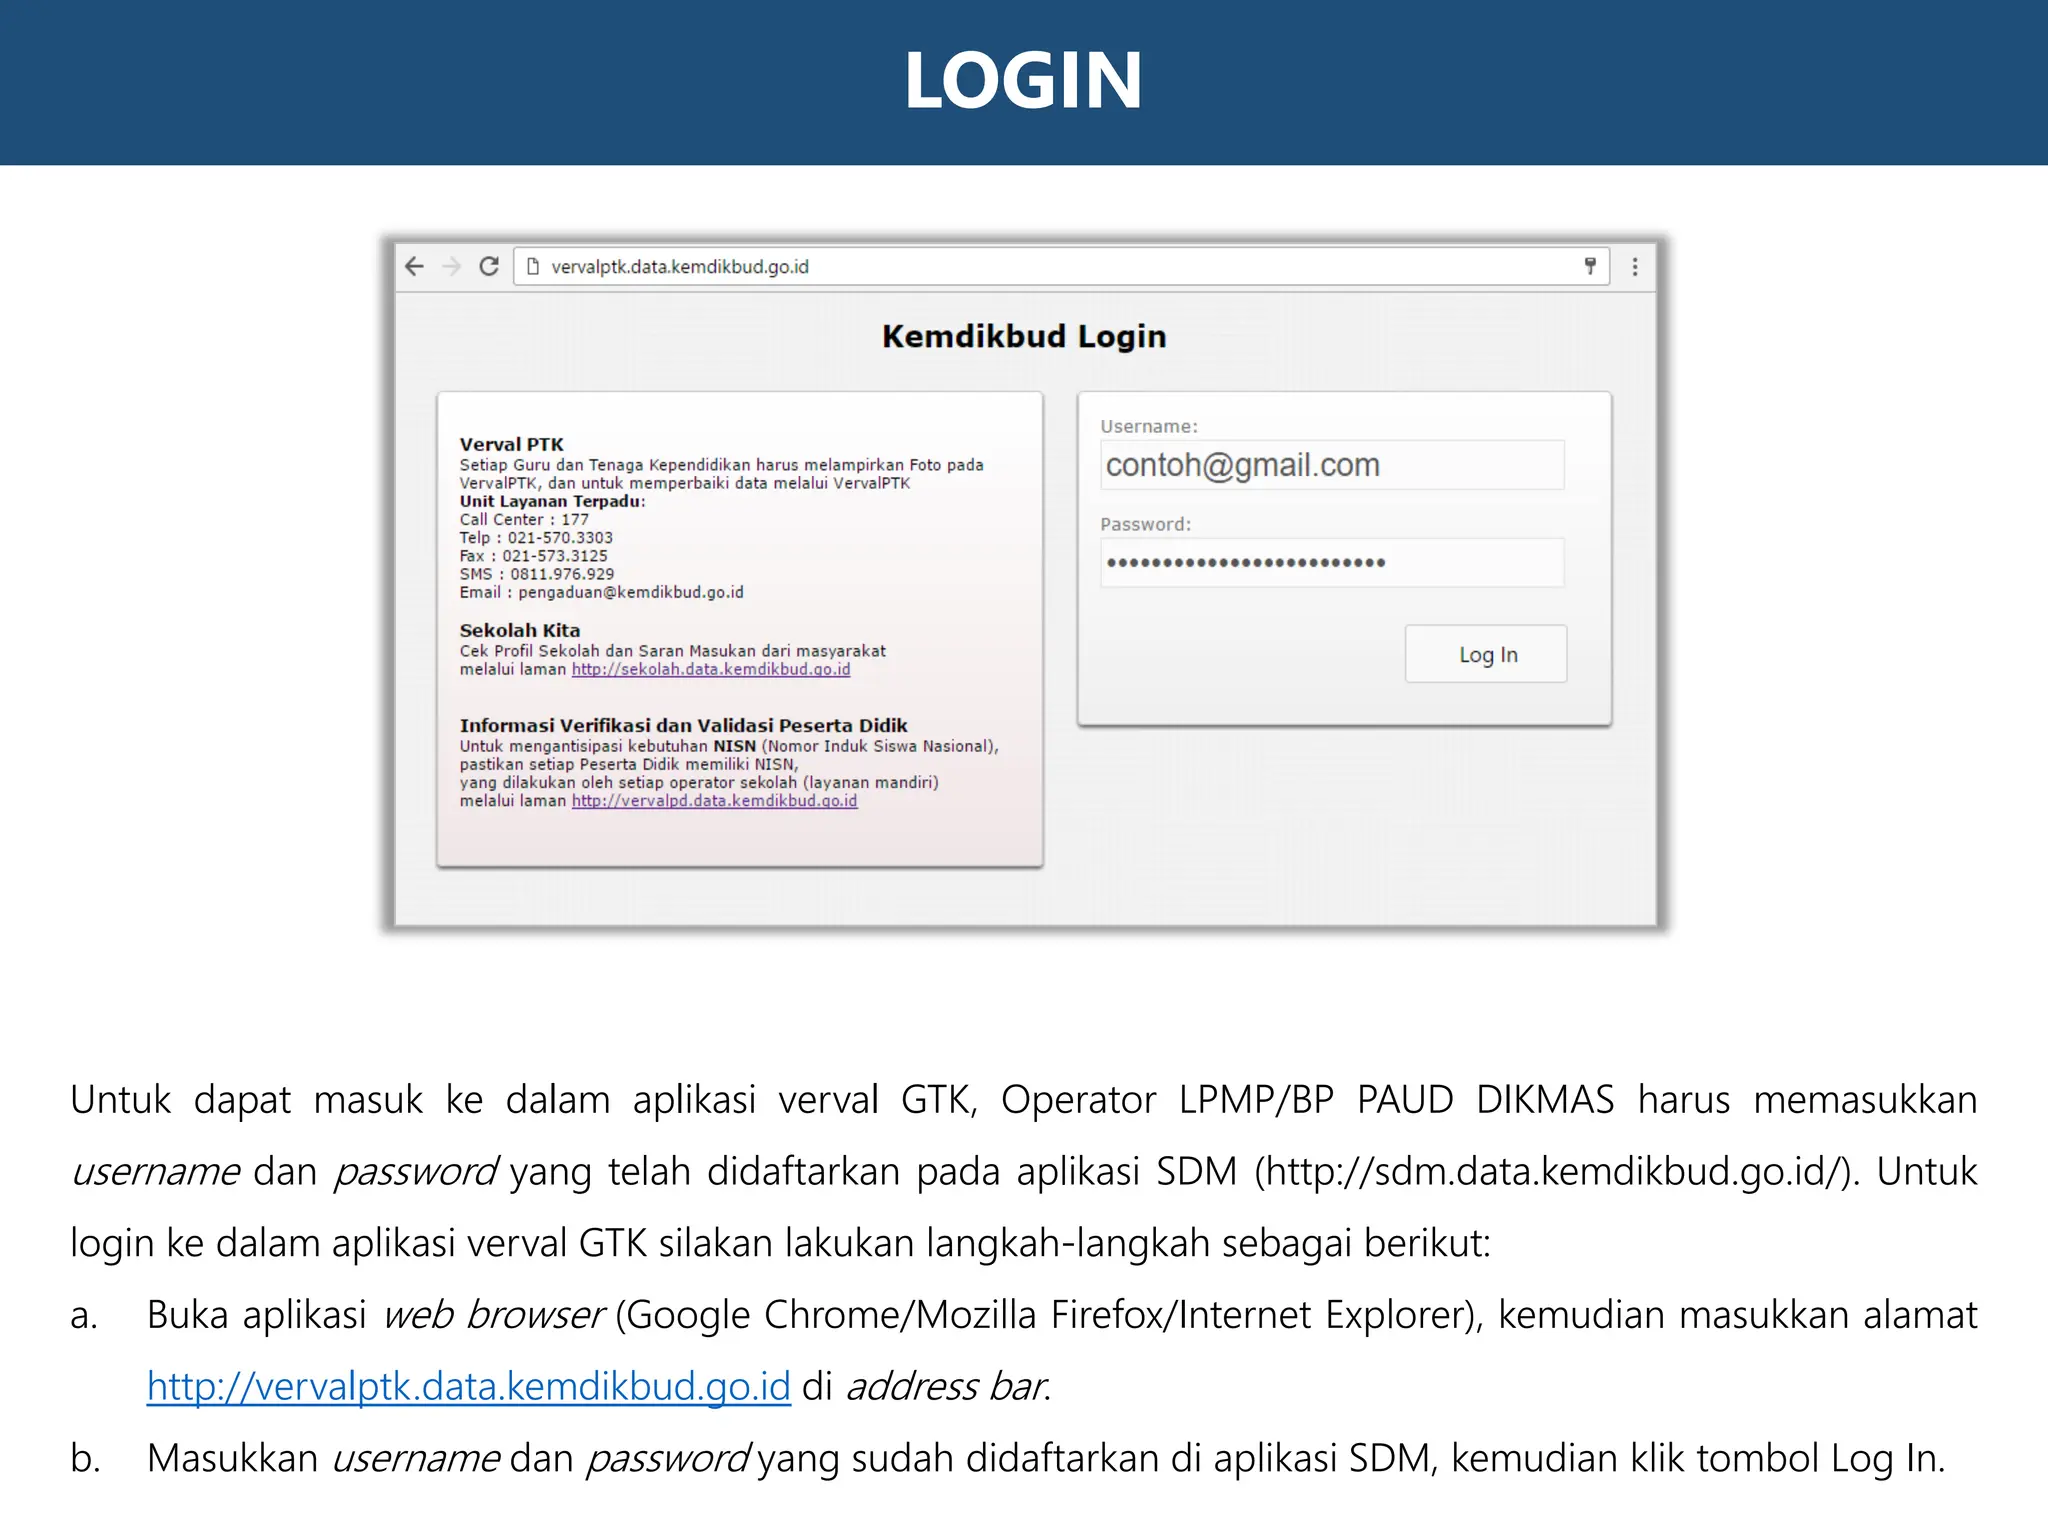
Task: Click the Kemdikbud Login heading
Action: pyautogui.click(x=1024, y=336)
